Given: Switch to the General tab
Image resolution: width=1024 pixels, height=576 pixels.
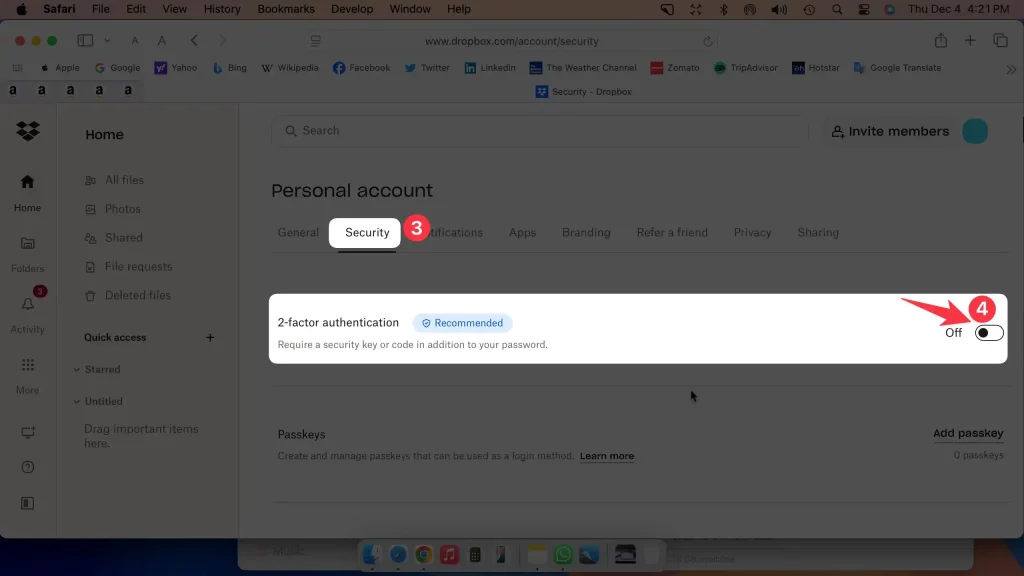Looking at the screenshot, I should coord(298,232).
